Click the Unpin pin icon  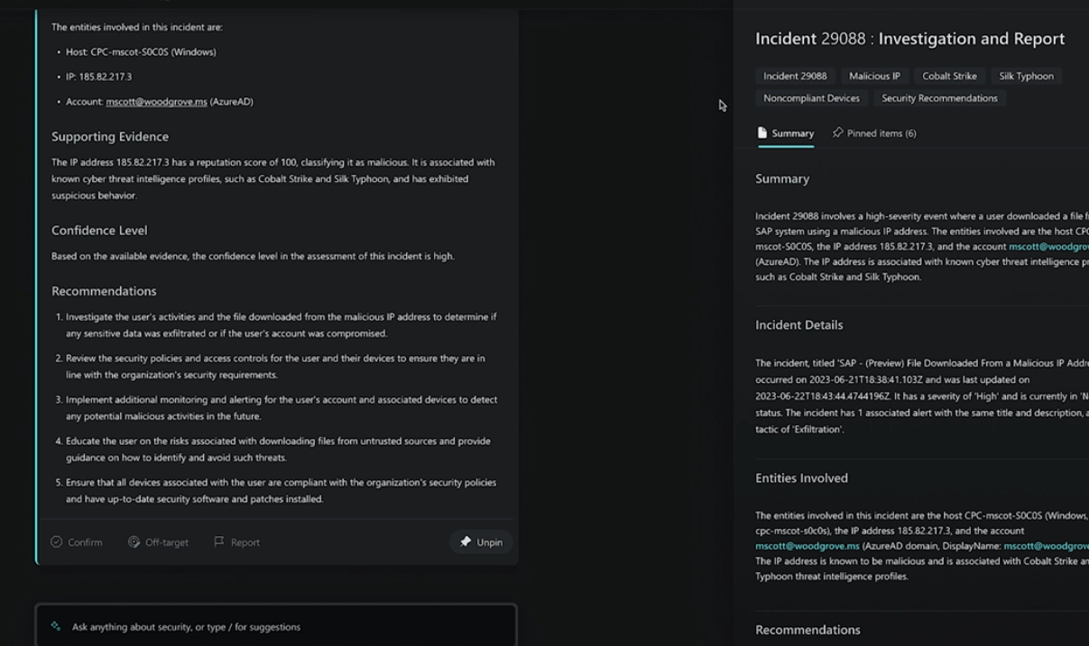465,542
